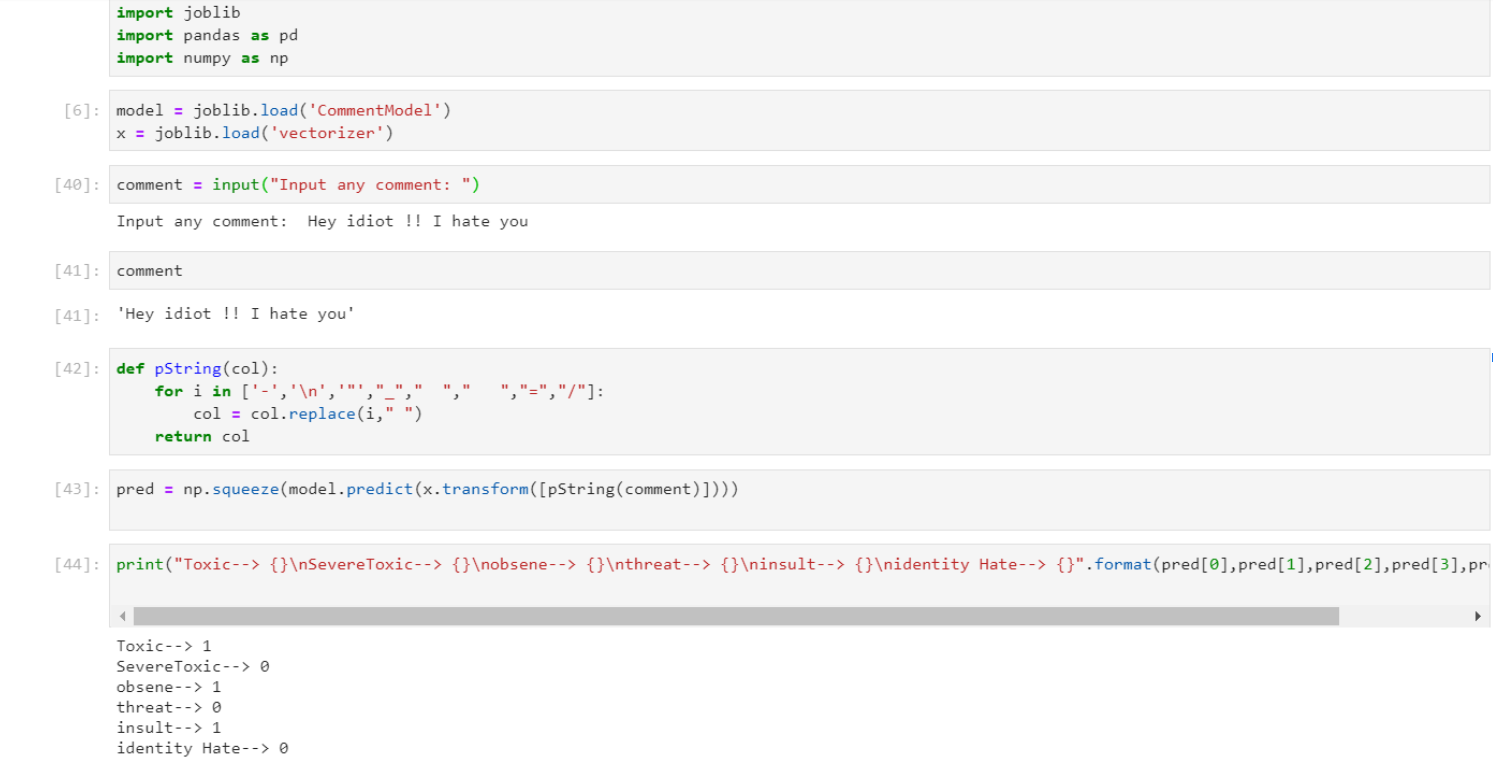Click the left arrow of the horizontal scrollbar

tap(122, 616)
